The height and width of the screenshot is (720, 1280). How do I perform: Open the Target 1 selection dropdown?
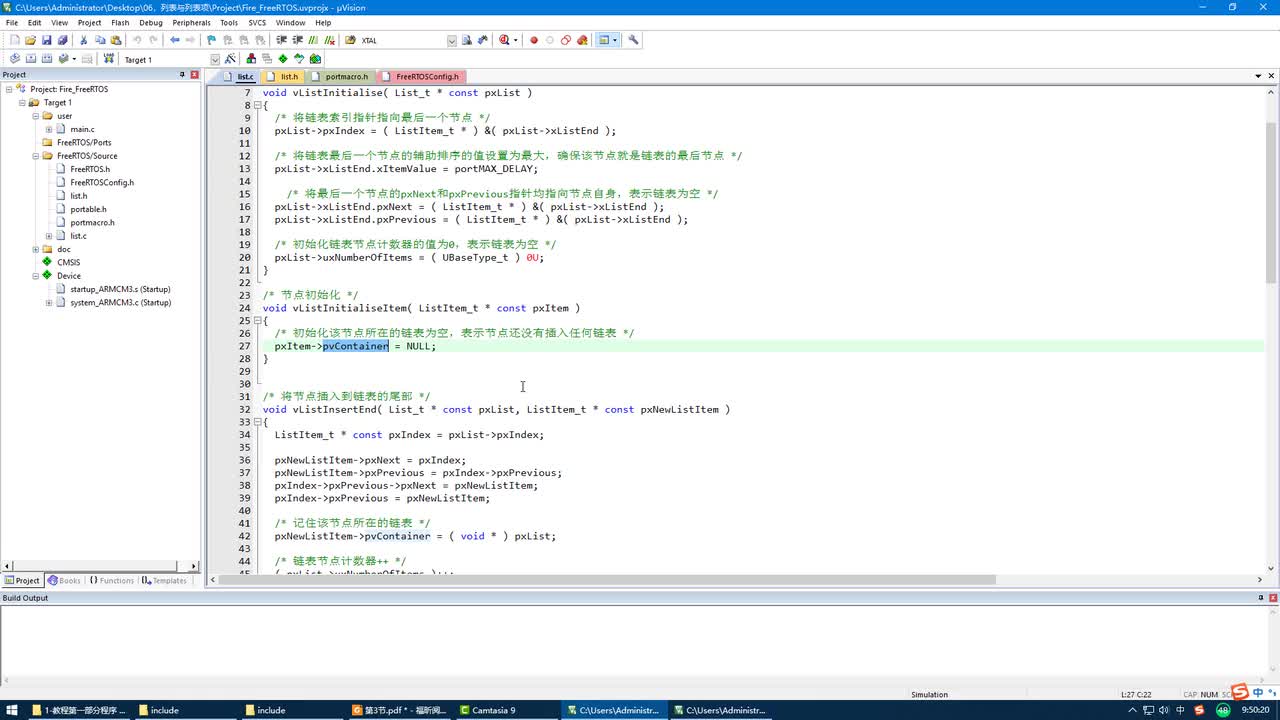215,59
